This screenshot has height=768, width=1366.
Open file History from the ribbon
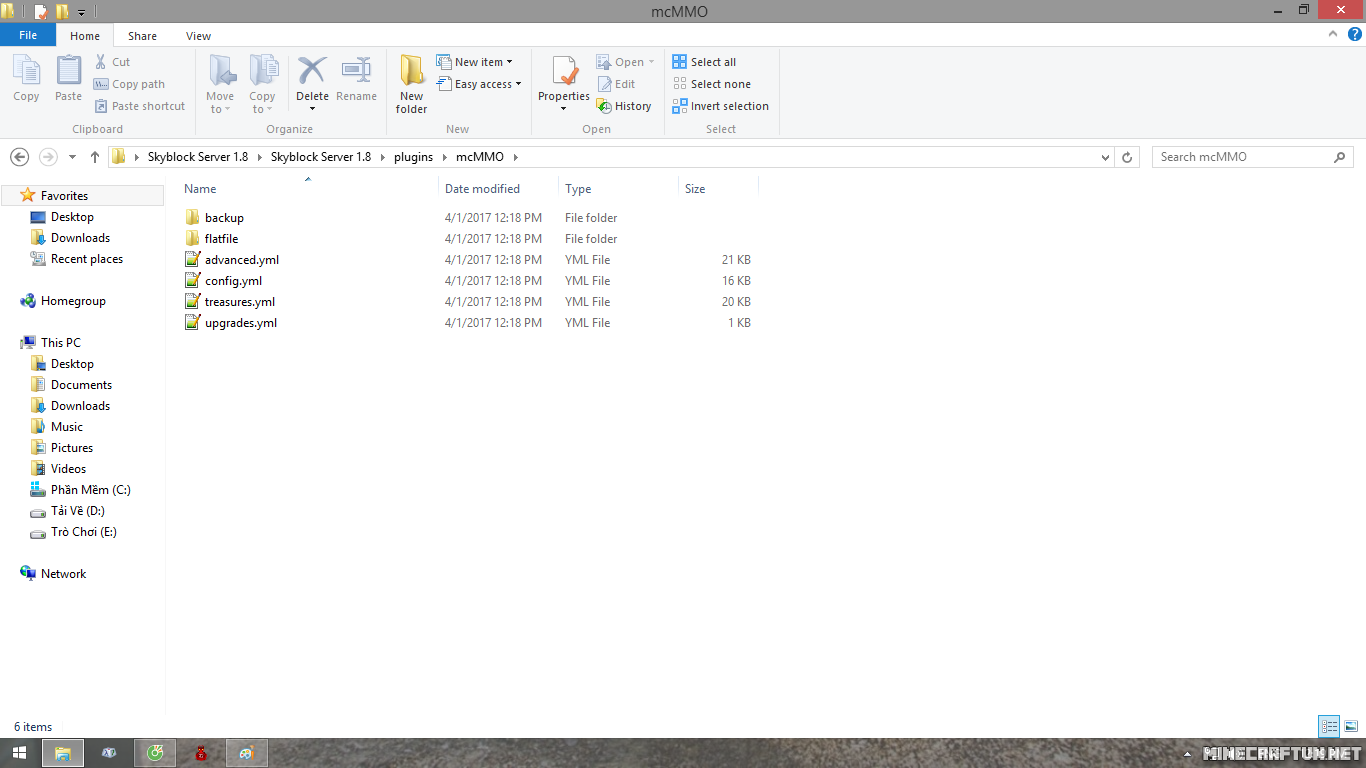[x=624, y=106]
